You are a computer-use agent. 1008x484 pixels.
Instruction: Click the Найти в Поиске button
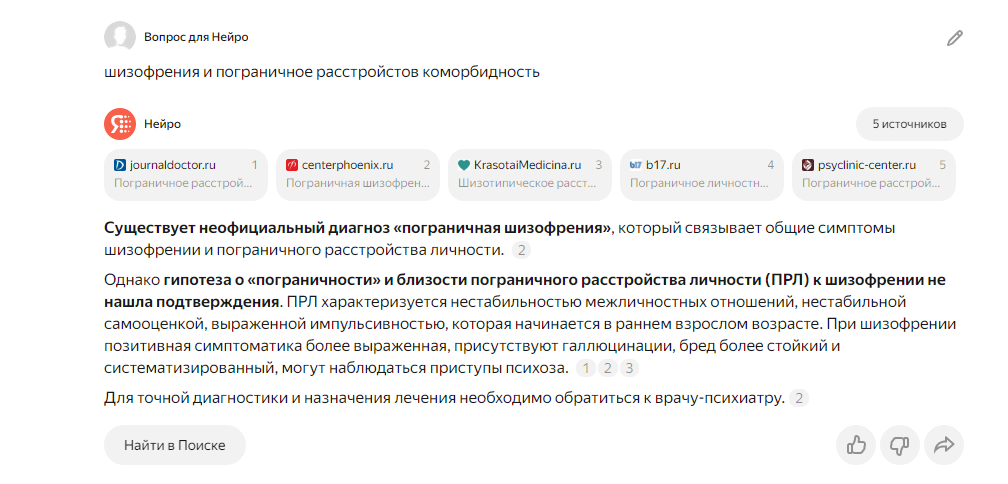click(175, 445)
